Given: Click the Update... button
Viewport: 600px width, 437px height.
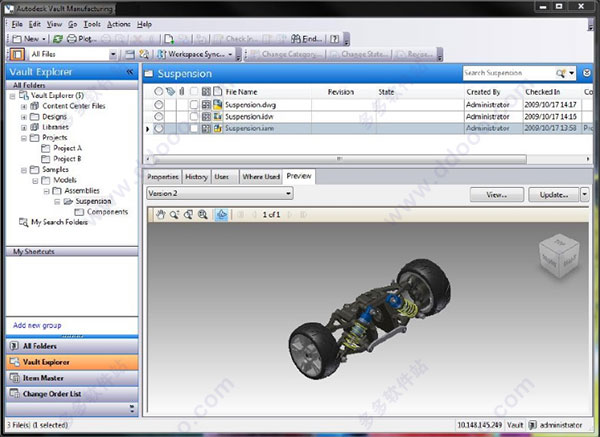Looking at the screenshot, I should click(x=554, y=195).
